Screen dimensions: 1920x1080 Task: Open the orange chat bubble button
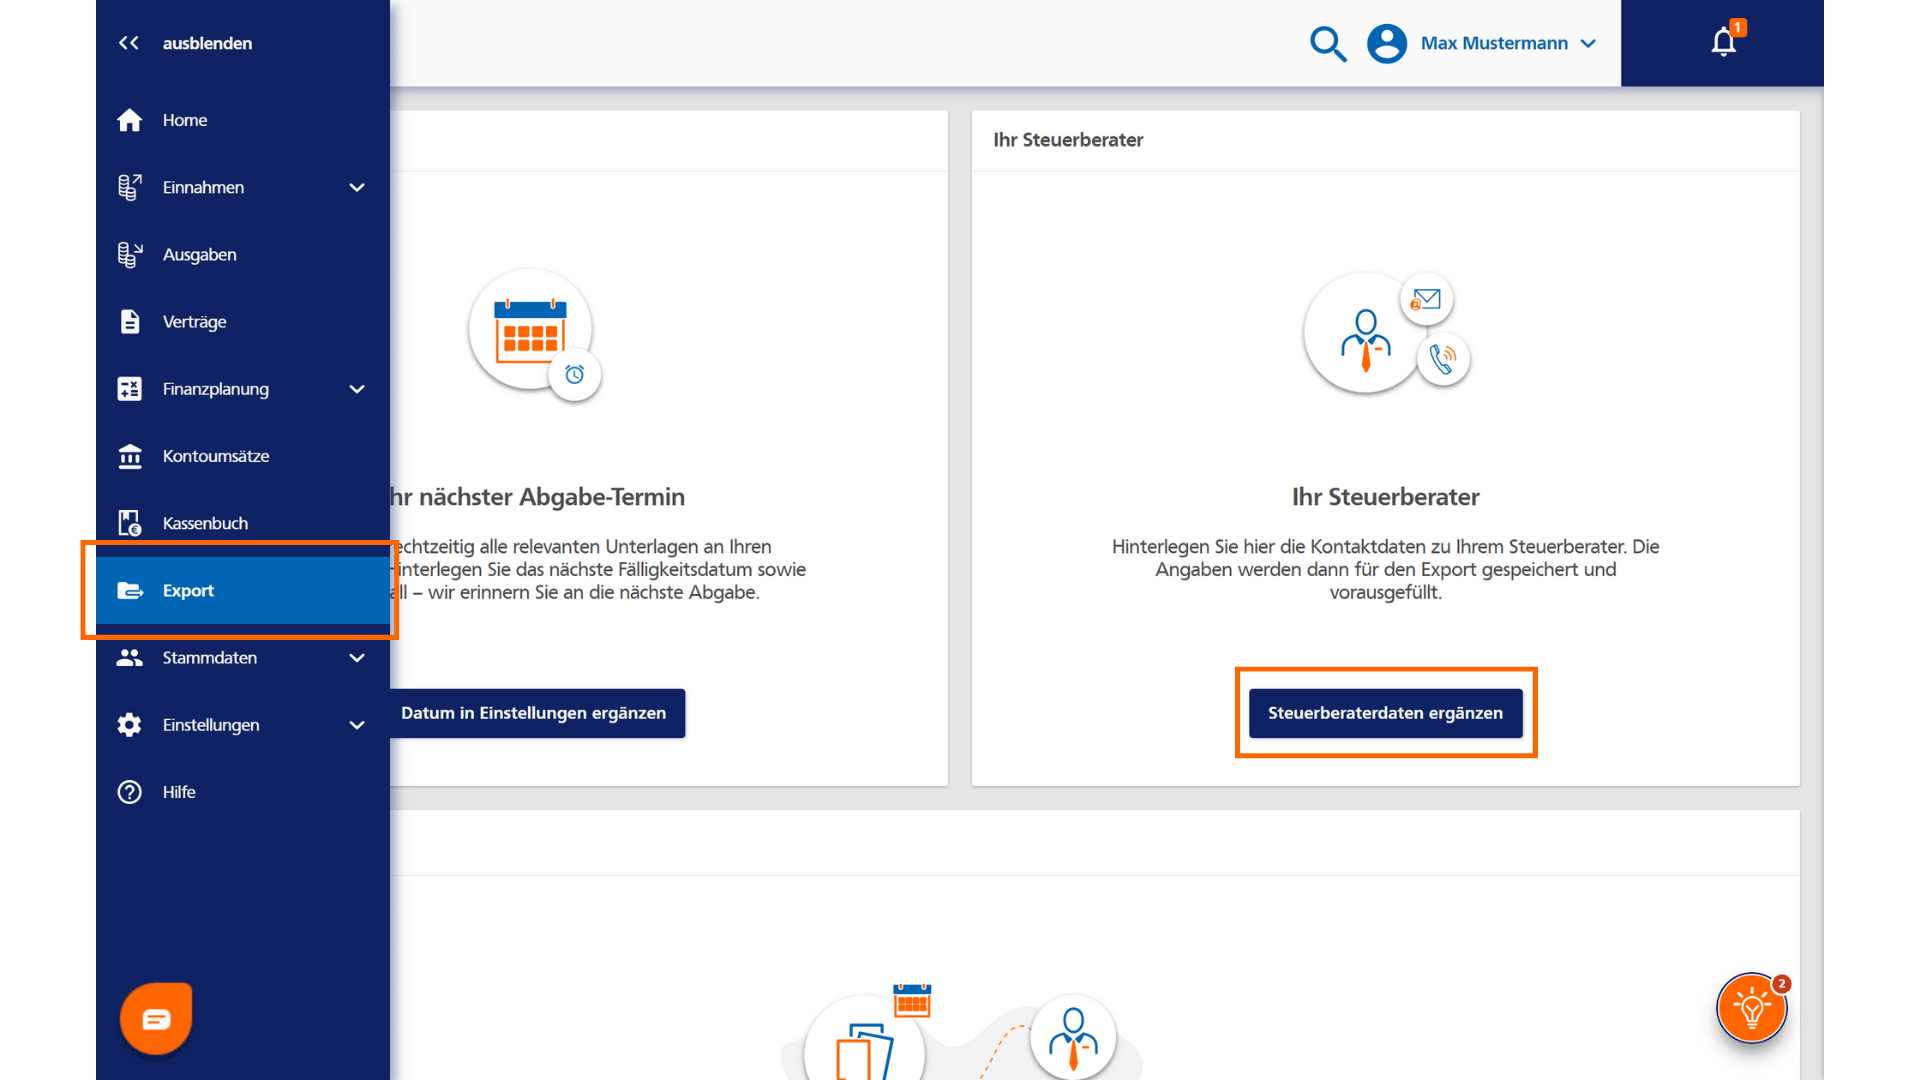click(x=156, y=1019)
